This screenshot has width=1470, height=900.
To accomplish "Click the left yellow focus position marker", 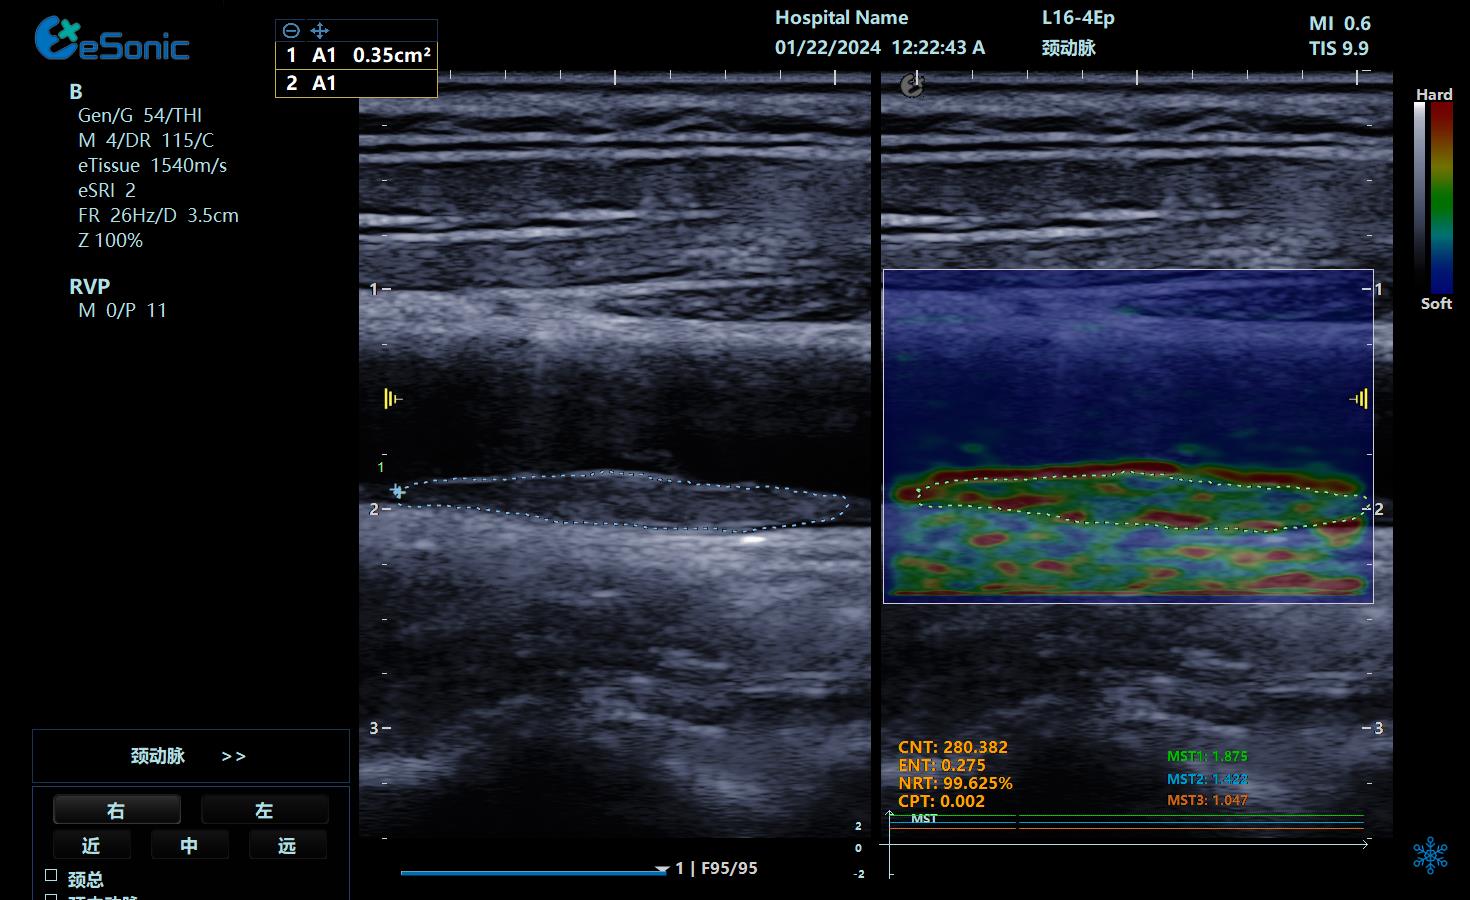I will click(392, 399).
